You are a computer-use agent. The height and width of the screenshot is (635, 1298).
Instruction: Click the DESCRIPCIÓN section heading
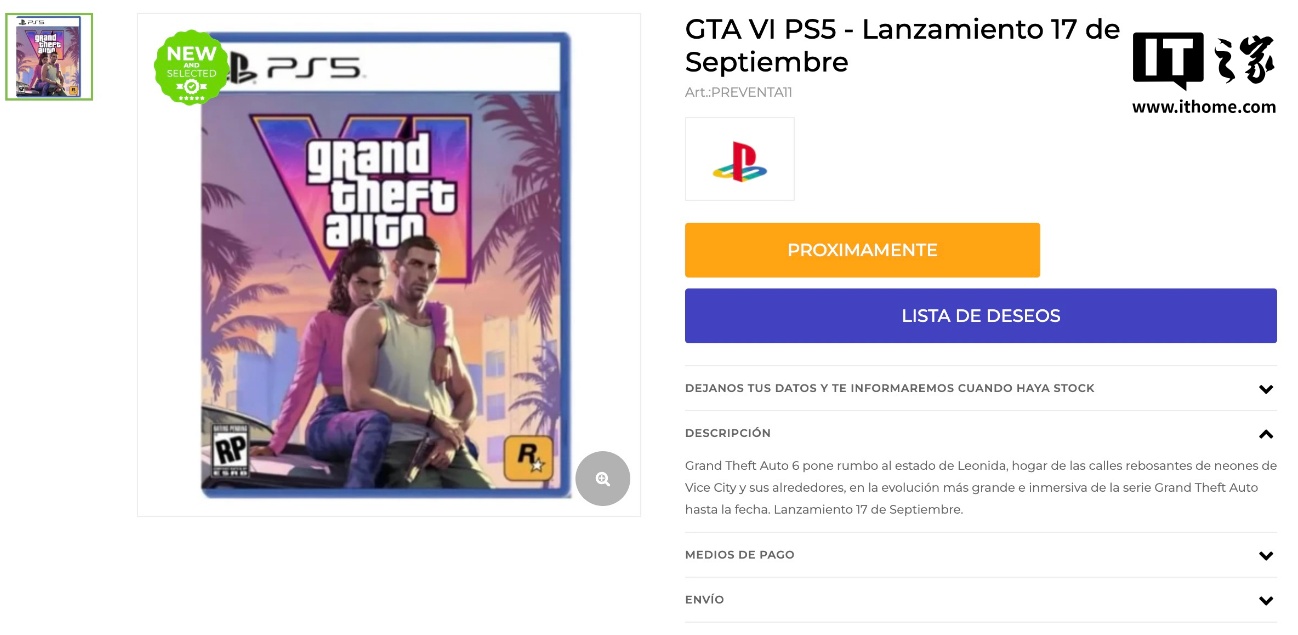coord(727,433)
